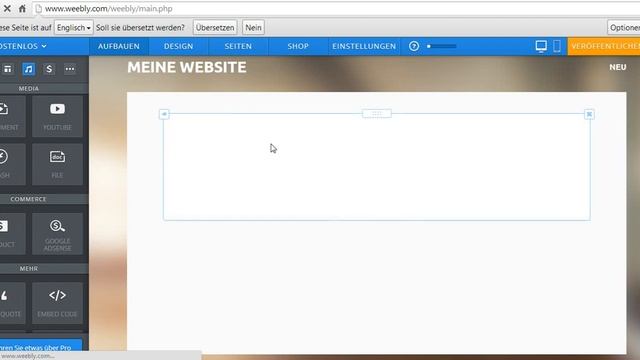Select the YouTube element

[57, 116]
